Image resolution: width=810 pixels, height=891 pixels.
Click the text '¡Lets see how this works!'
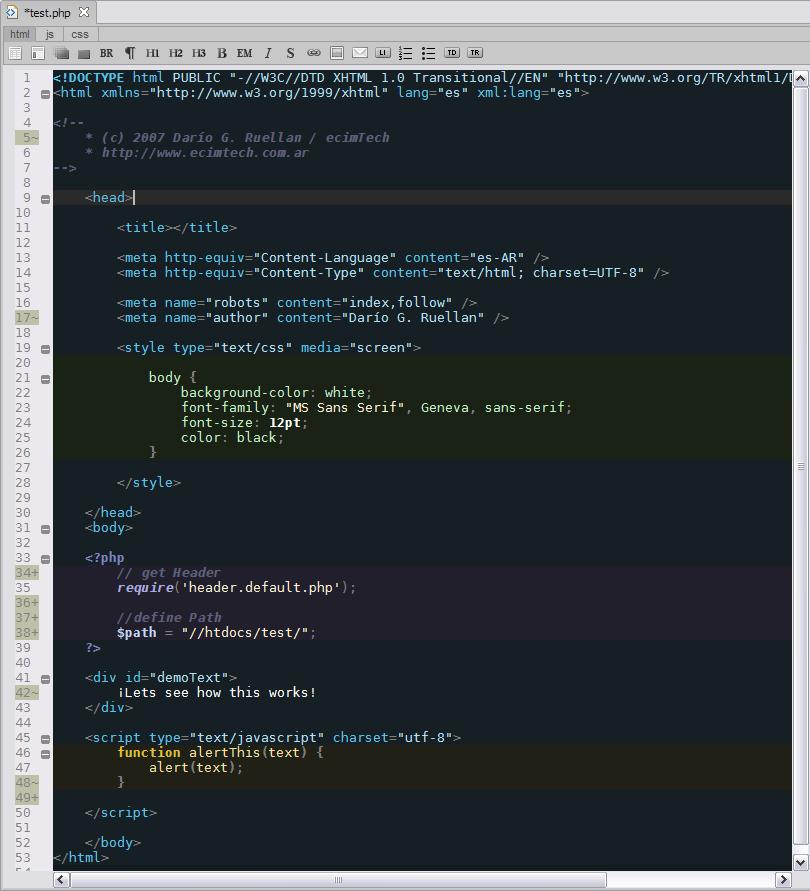217,693
